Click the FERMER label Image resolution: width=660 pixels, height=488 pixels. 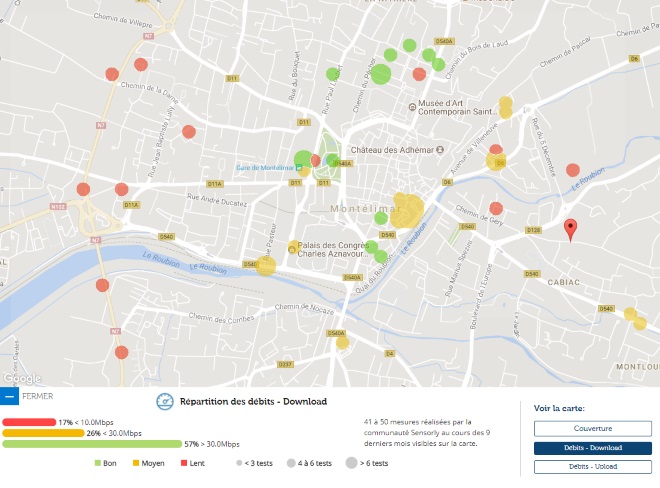click(37, 396)
